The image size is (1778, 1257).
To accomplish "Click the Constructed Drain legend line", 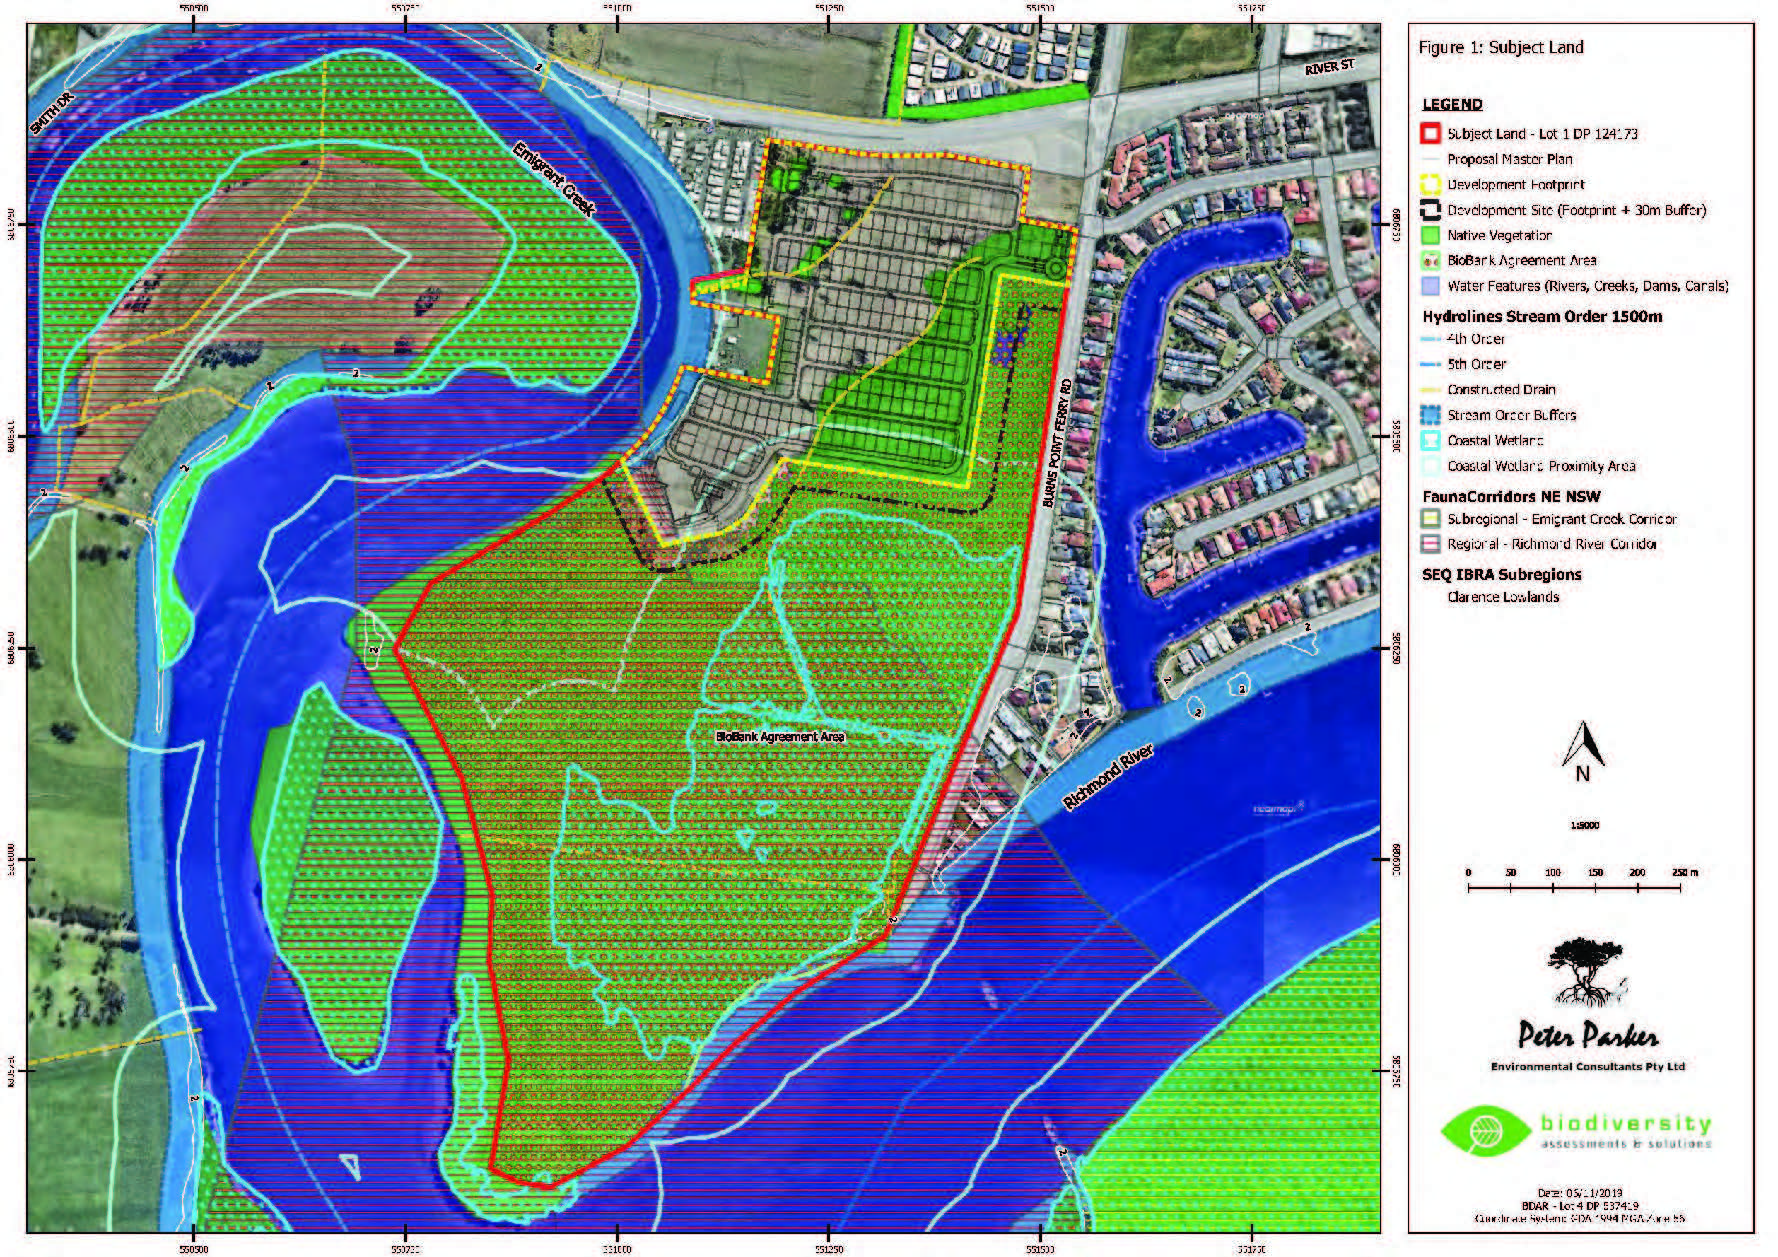I will click(x=1430, y=390).
